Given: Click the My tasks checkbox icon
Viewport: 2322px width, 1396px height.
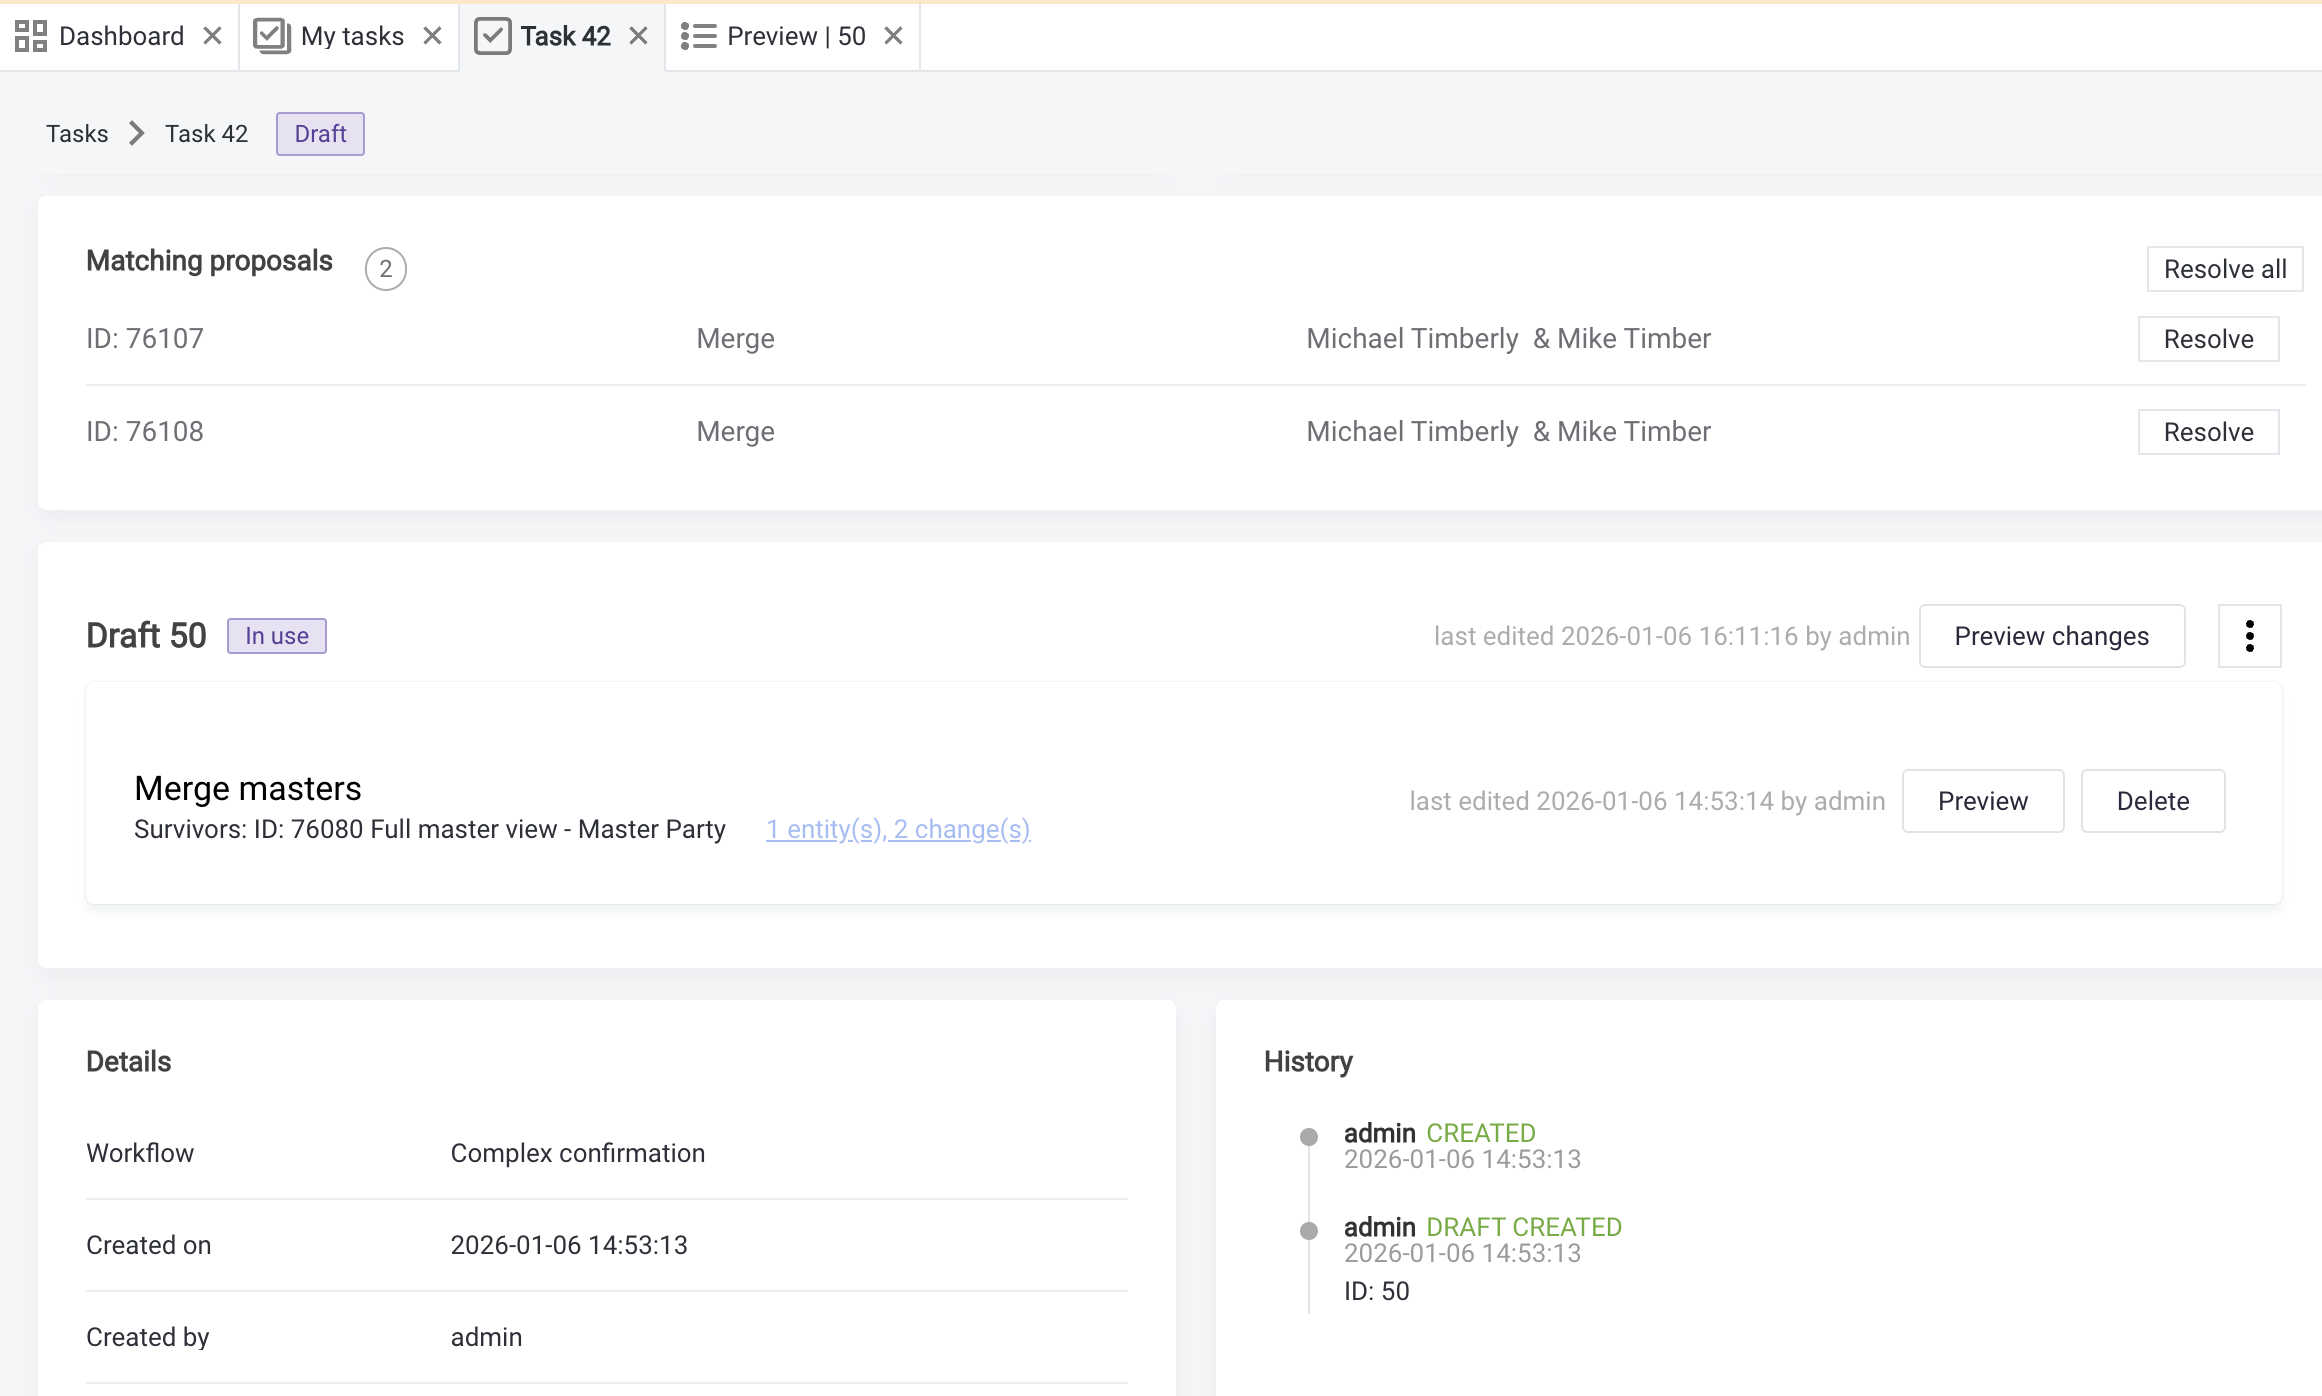Looking at the screenshot, I should coord(271,36).
